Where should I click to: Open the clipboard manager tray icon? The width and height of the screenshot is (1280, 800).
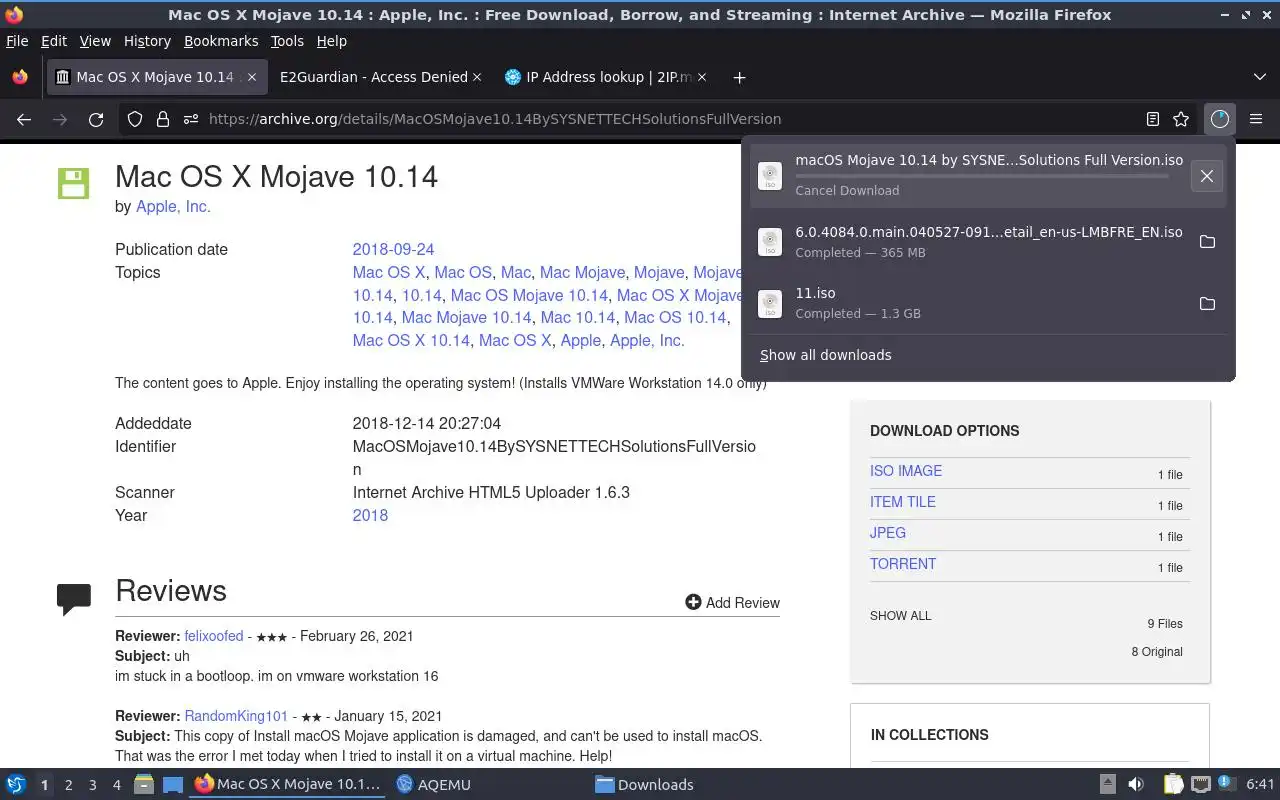1173,785
